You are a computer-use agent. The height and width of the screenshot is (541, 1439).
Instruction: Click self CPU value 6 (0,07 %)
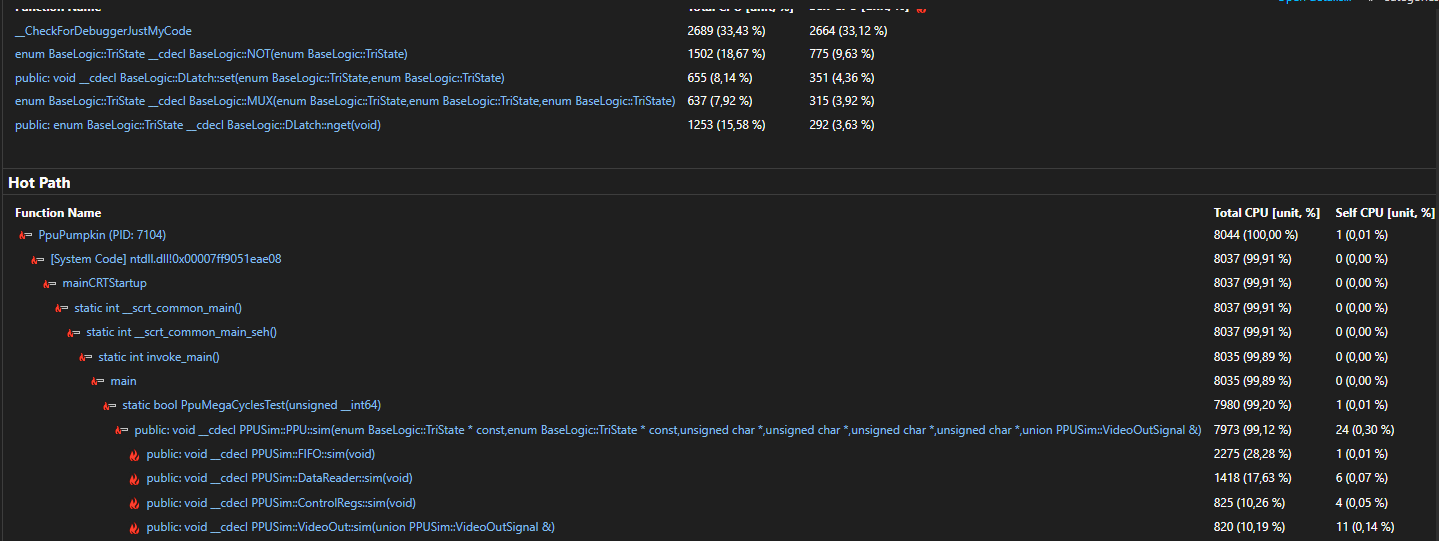(x=1362, y=479)
